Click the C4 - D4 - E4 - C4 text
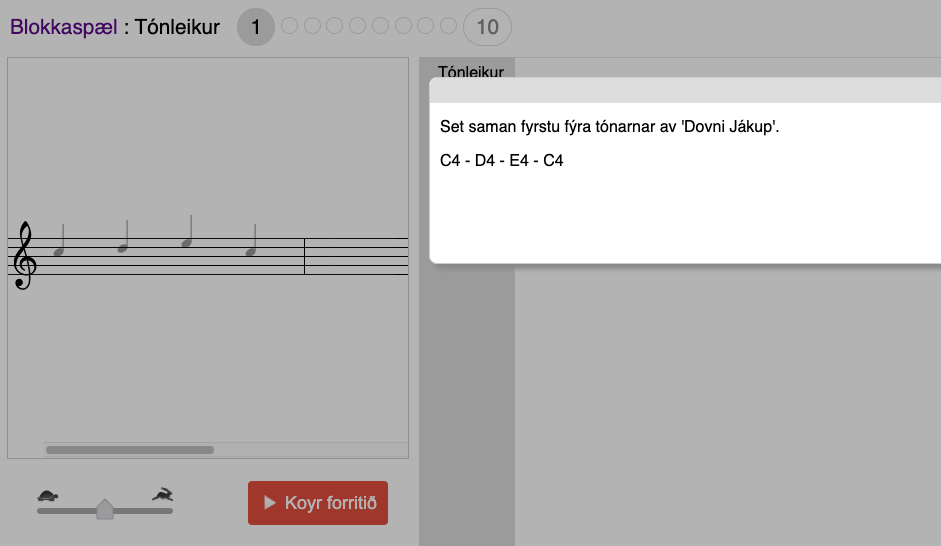This screenshot has width=941, height=546. point(502,160)
